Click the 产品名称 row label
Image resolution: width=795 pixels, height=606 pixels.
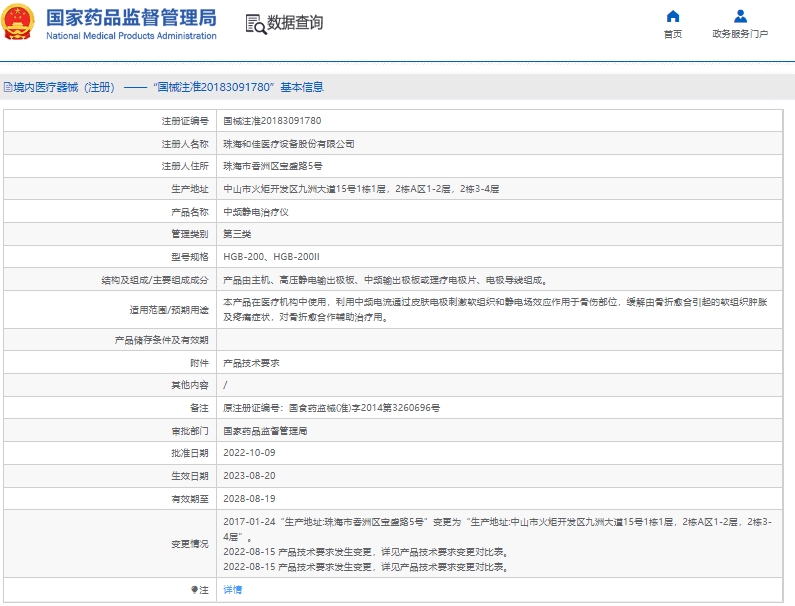tap(190, 212)
